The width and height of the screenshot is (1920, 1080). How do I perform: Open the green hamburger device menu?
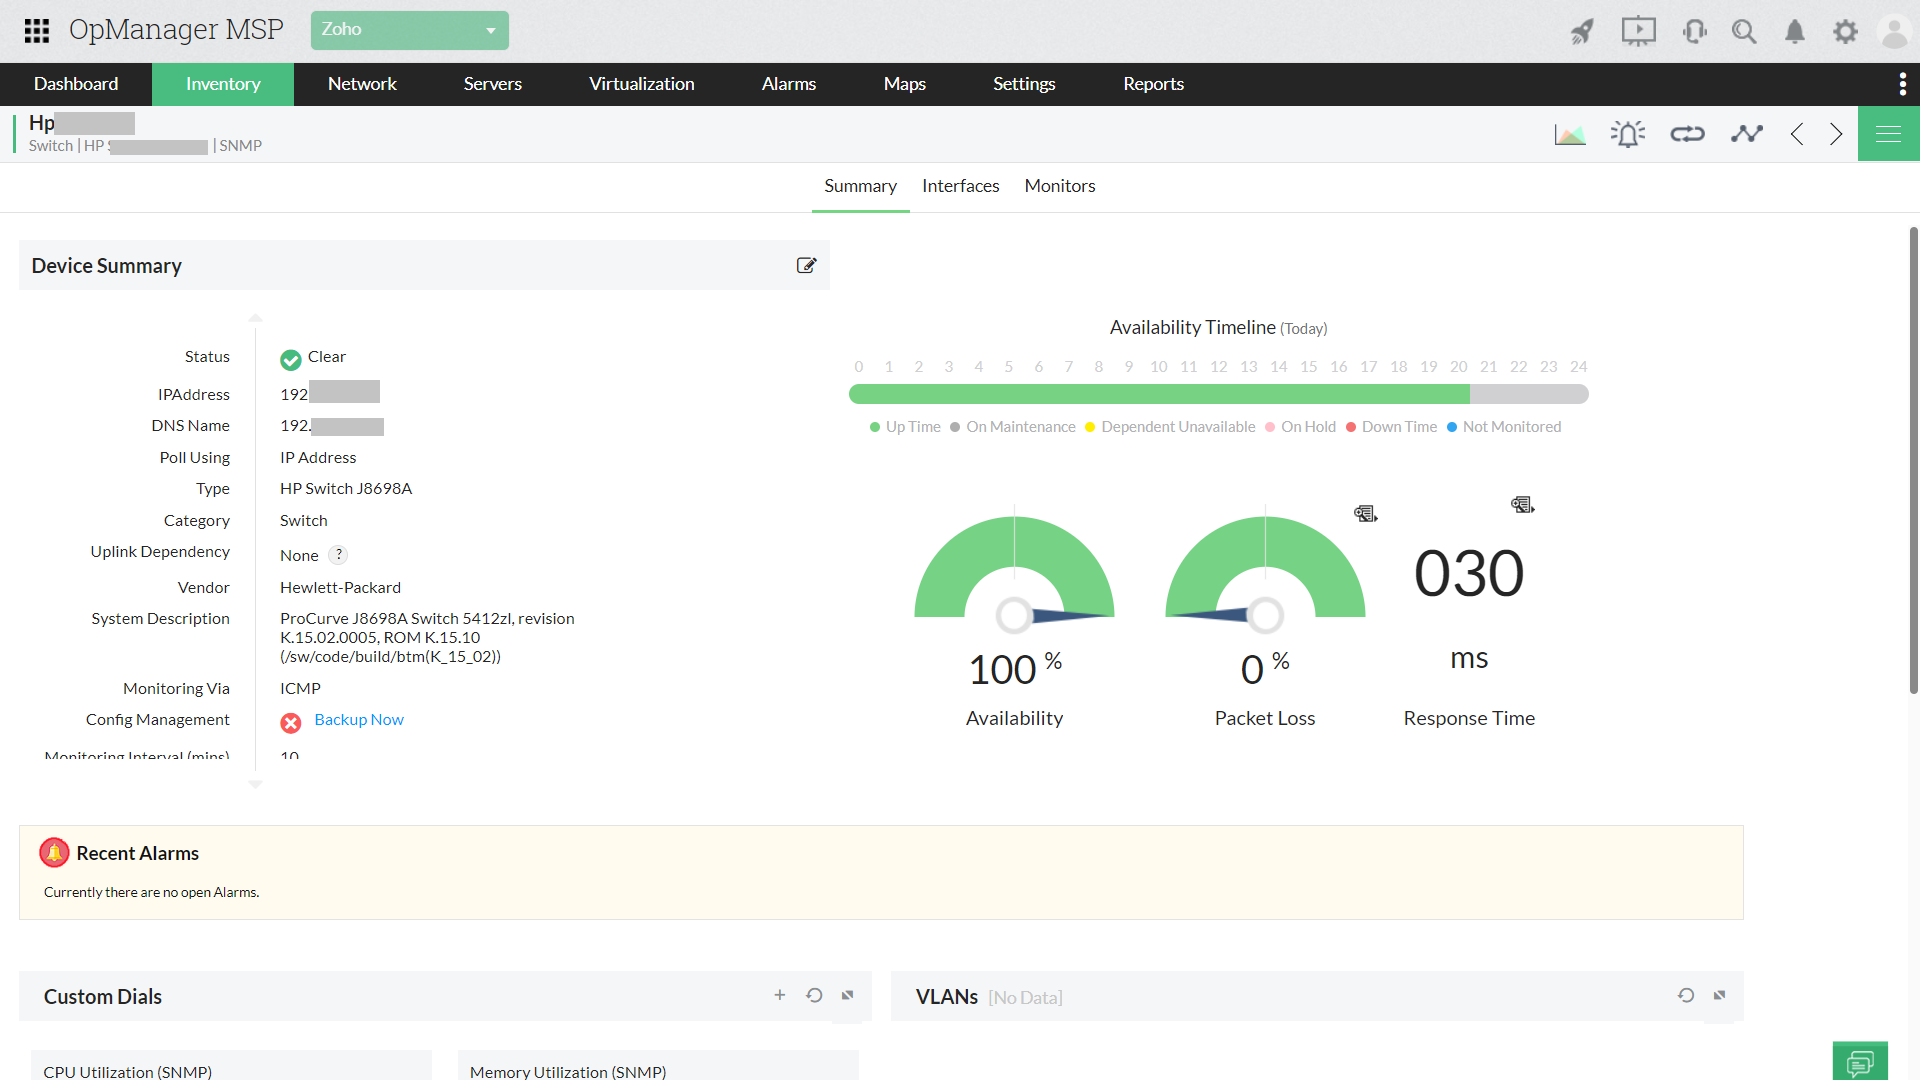(1888, 134)
